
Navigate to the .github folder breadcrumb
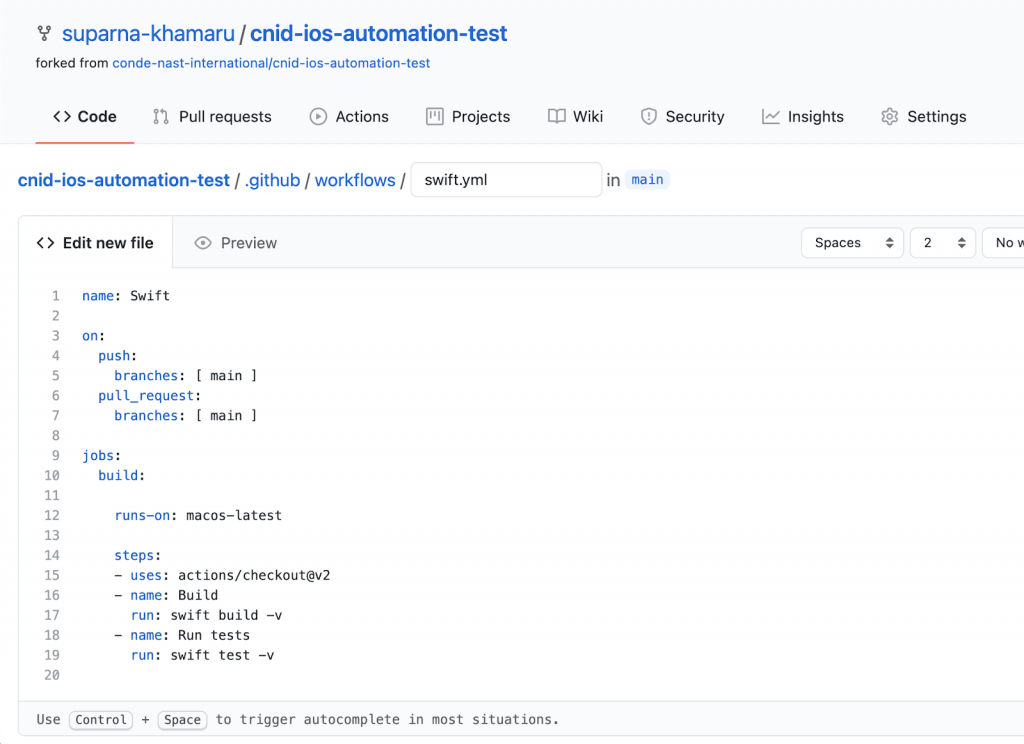click(x=272, y=181)
